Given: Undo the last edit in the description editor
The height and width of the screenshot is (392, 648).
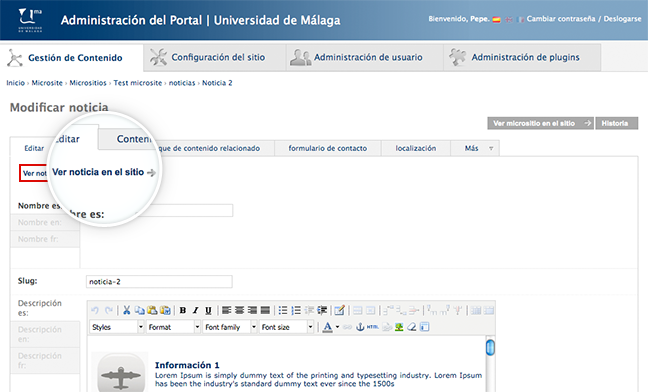Looking at the screenshot, I should (x=95, y=310).
